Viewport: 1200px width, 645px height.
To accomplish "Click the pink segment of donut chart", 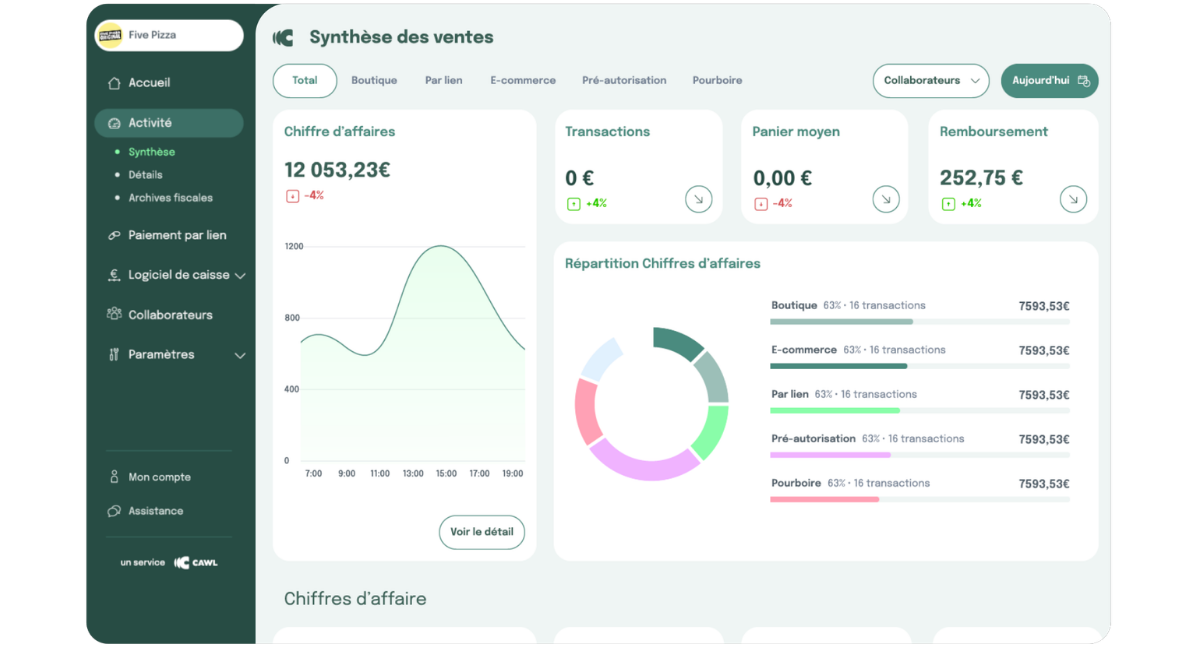I will click(587, 410).
